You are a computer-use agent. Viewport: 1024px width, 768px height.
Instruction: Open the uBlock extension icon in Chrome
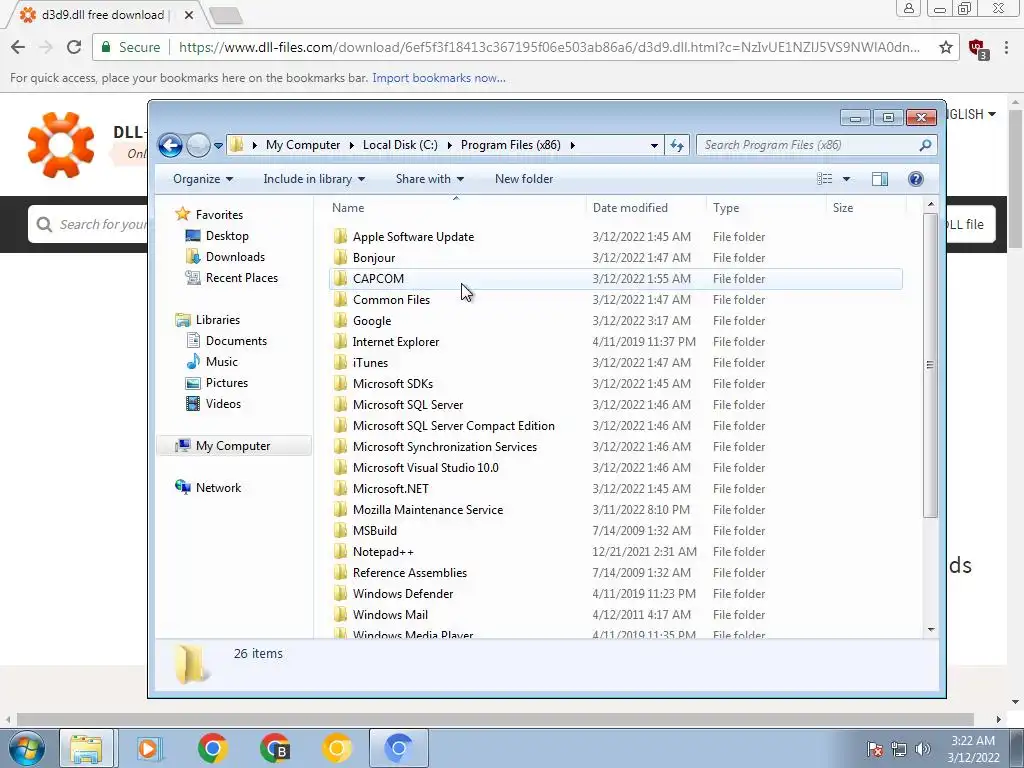pos(977,48)
